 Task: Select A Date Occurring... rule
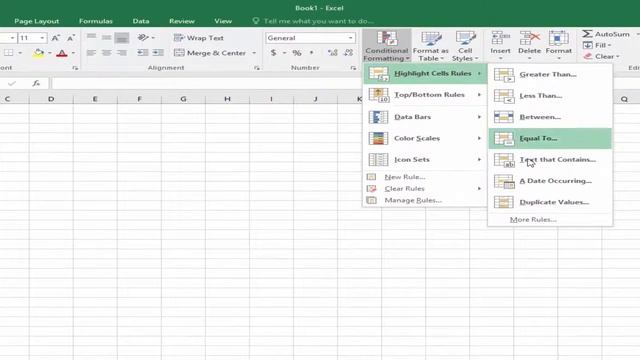click(550, 181)
